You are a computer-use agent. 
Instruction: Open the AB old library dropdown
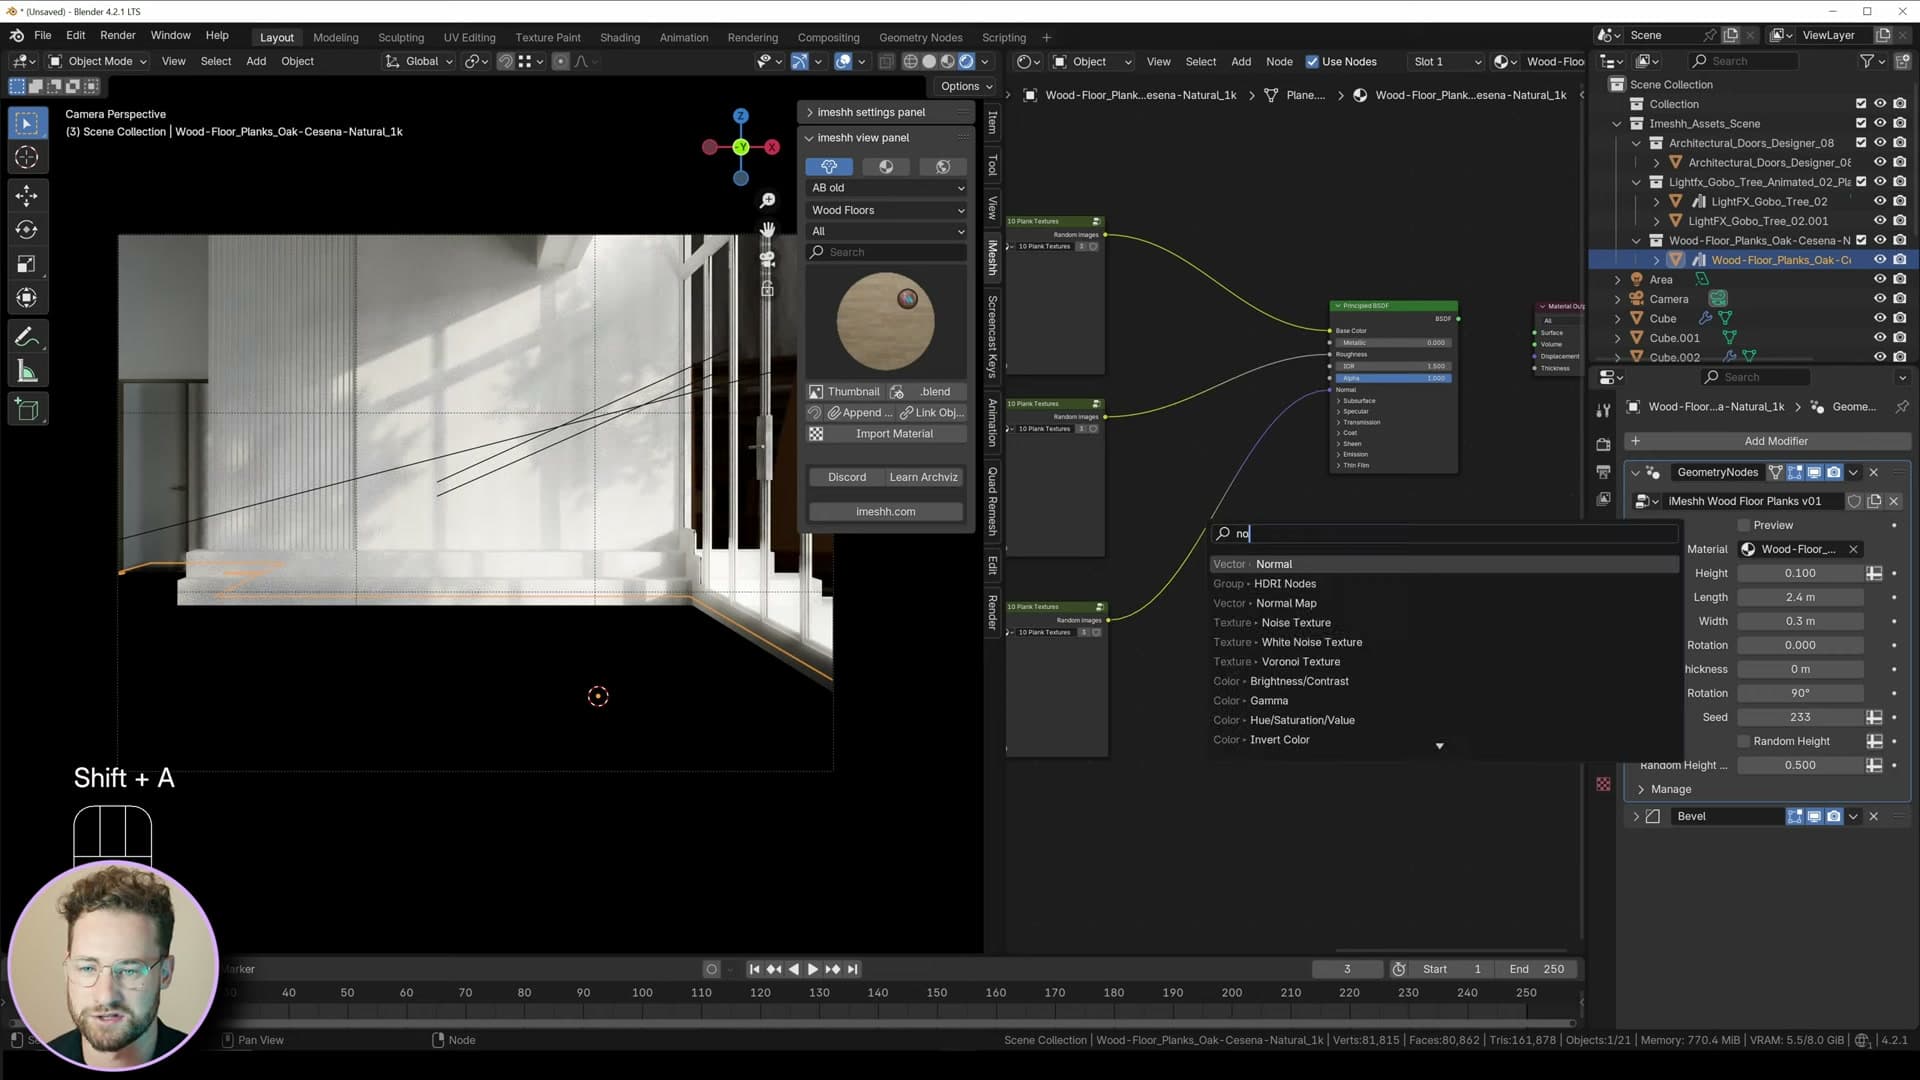(887, 188)
